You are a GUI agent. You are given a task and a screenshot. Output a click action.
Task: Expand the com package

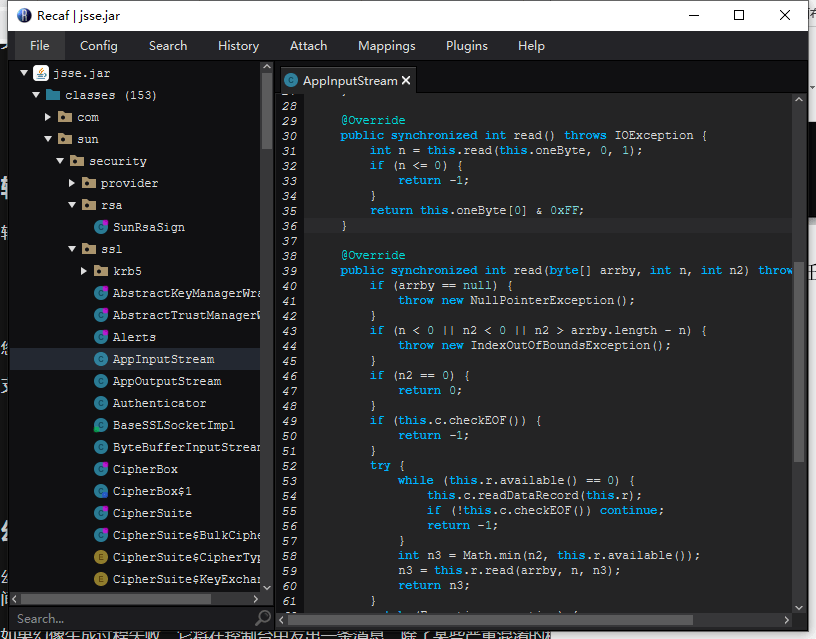click(x=48, y=117)
